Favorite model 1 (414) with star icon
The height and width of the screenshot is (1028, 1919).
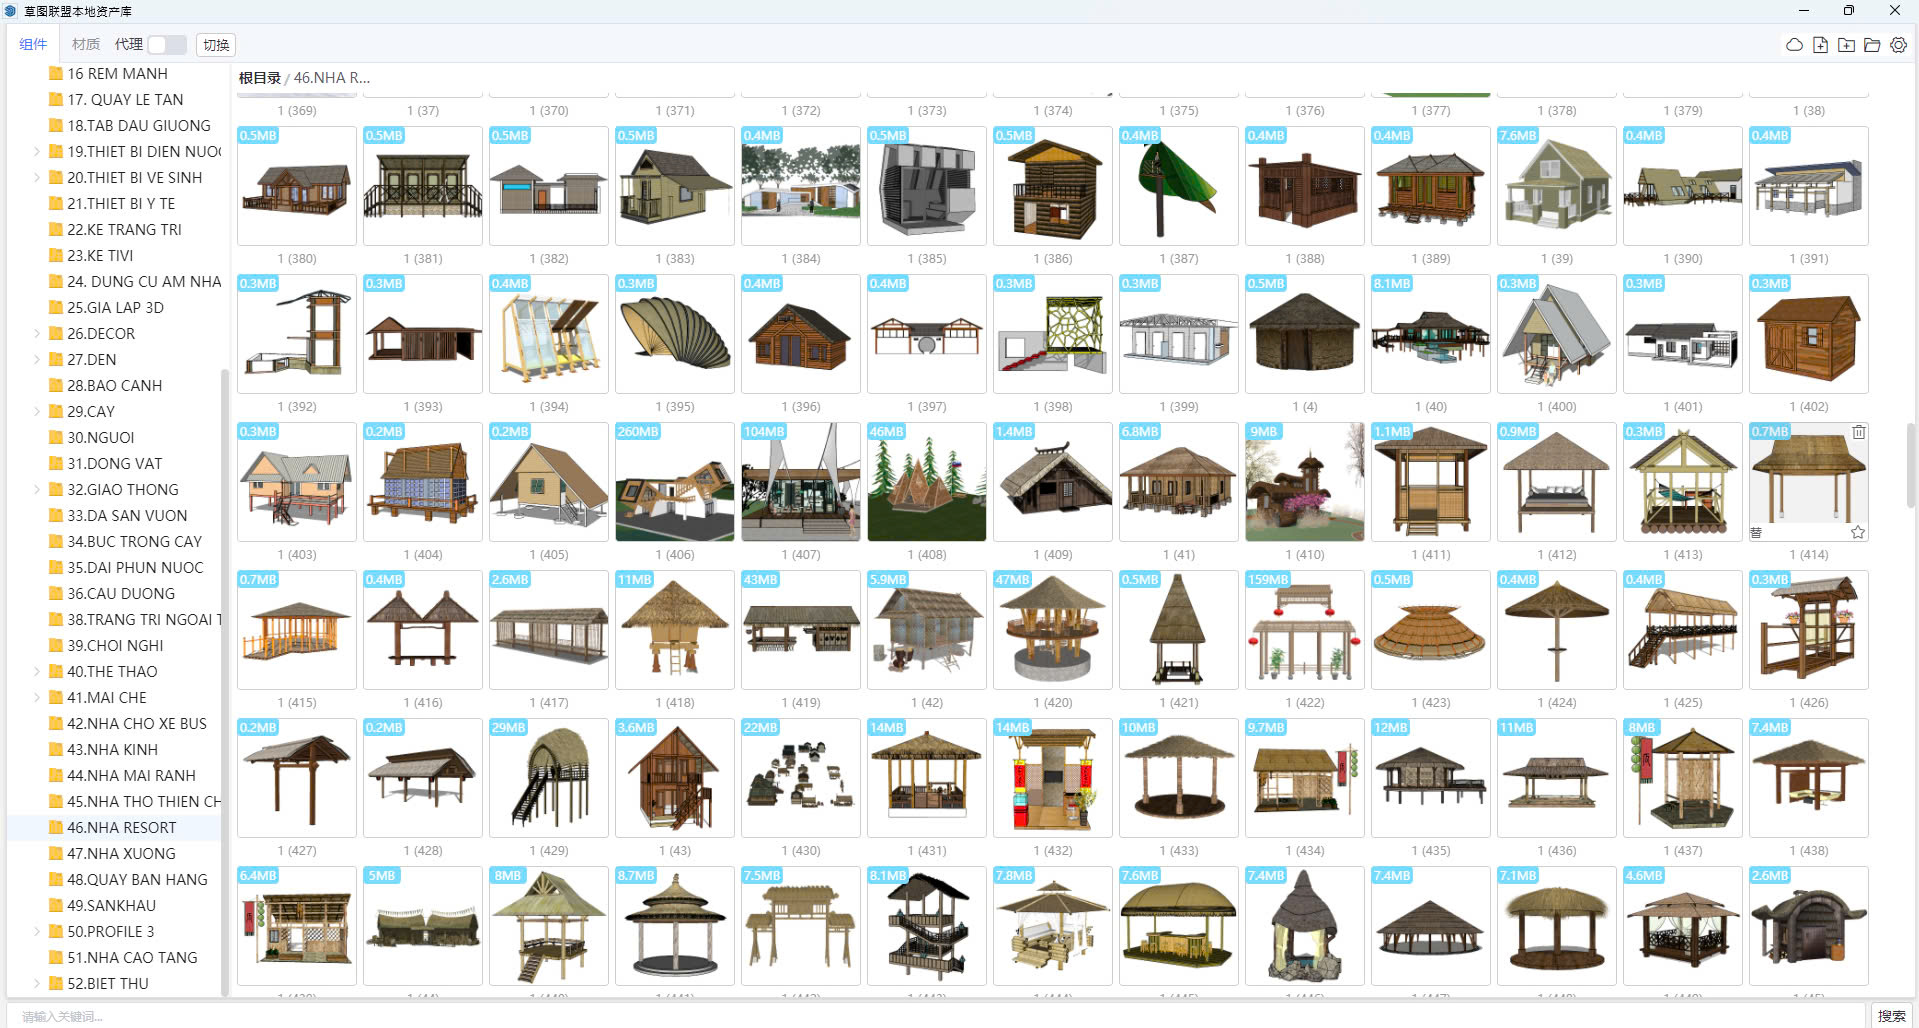(1858, 532)
